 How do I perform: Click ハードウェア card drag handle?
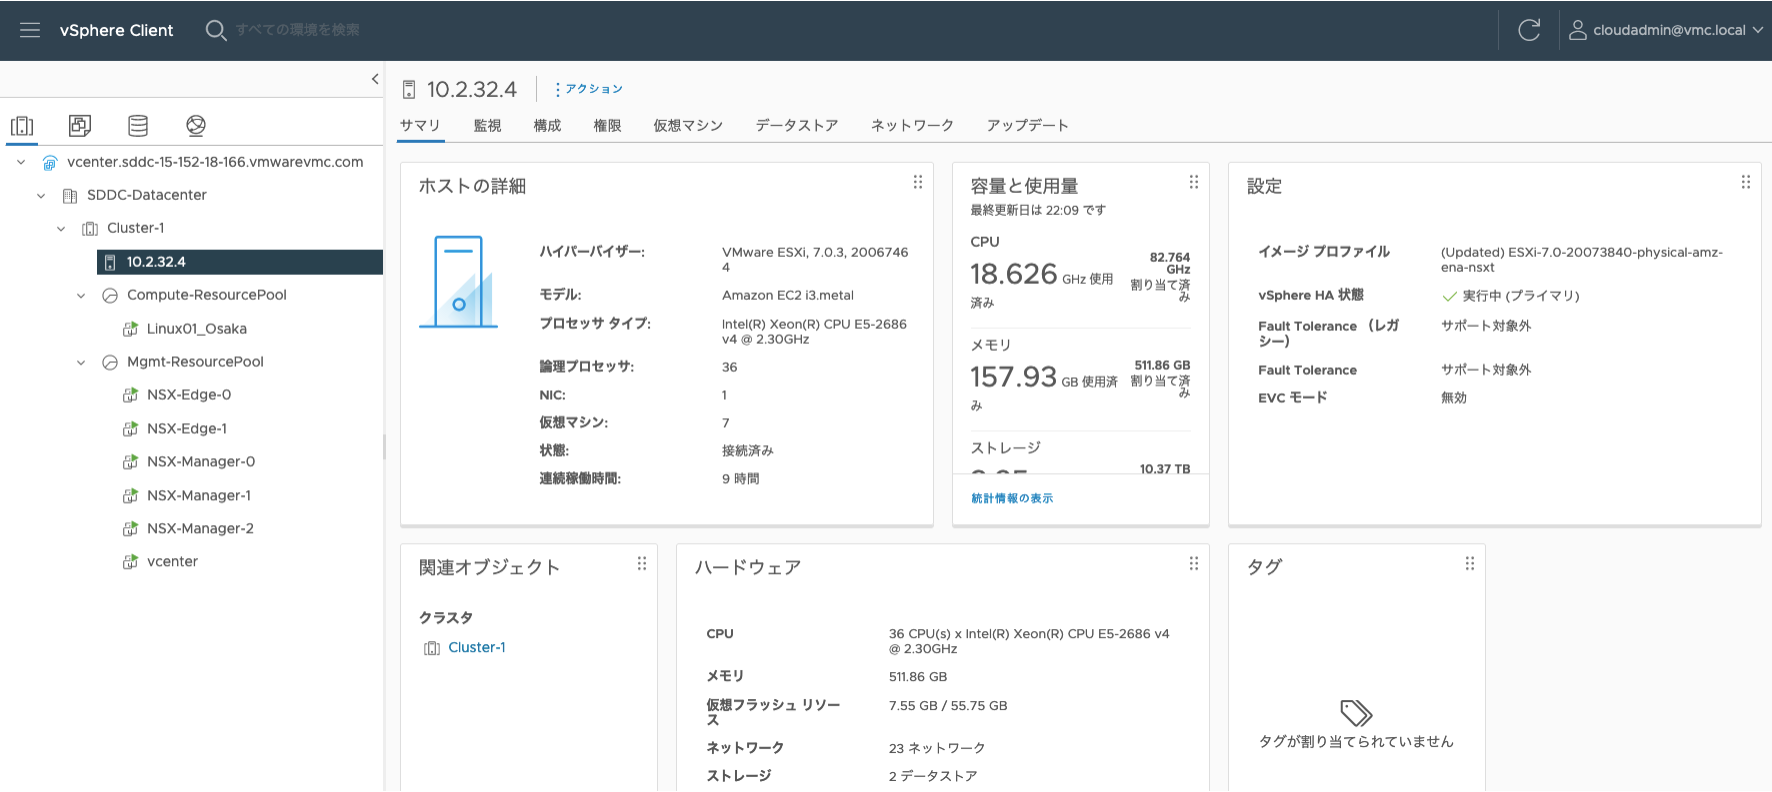[x=1194, y=564]
